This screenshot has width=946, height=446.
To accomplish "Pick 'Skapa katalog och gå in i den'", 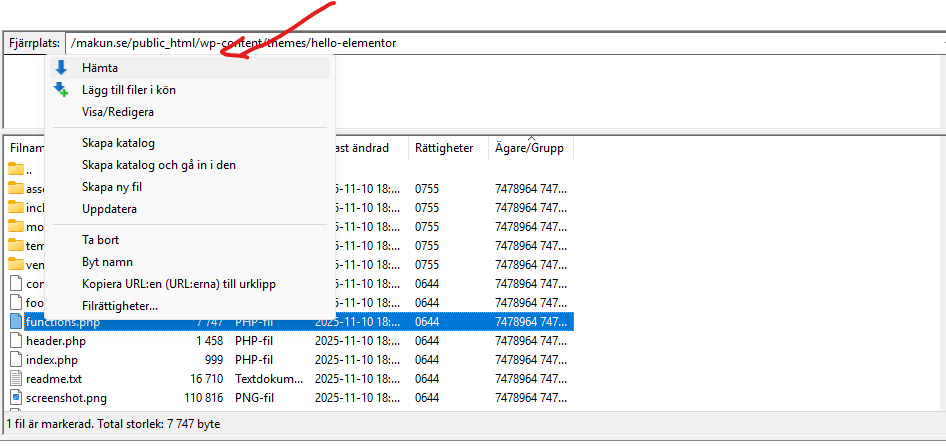I will (158, 165).
